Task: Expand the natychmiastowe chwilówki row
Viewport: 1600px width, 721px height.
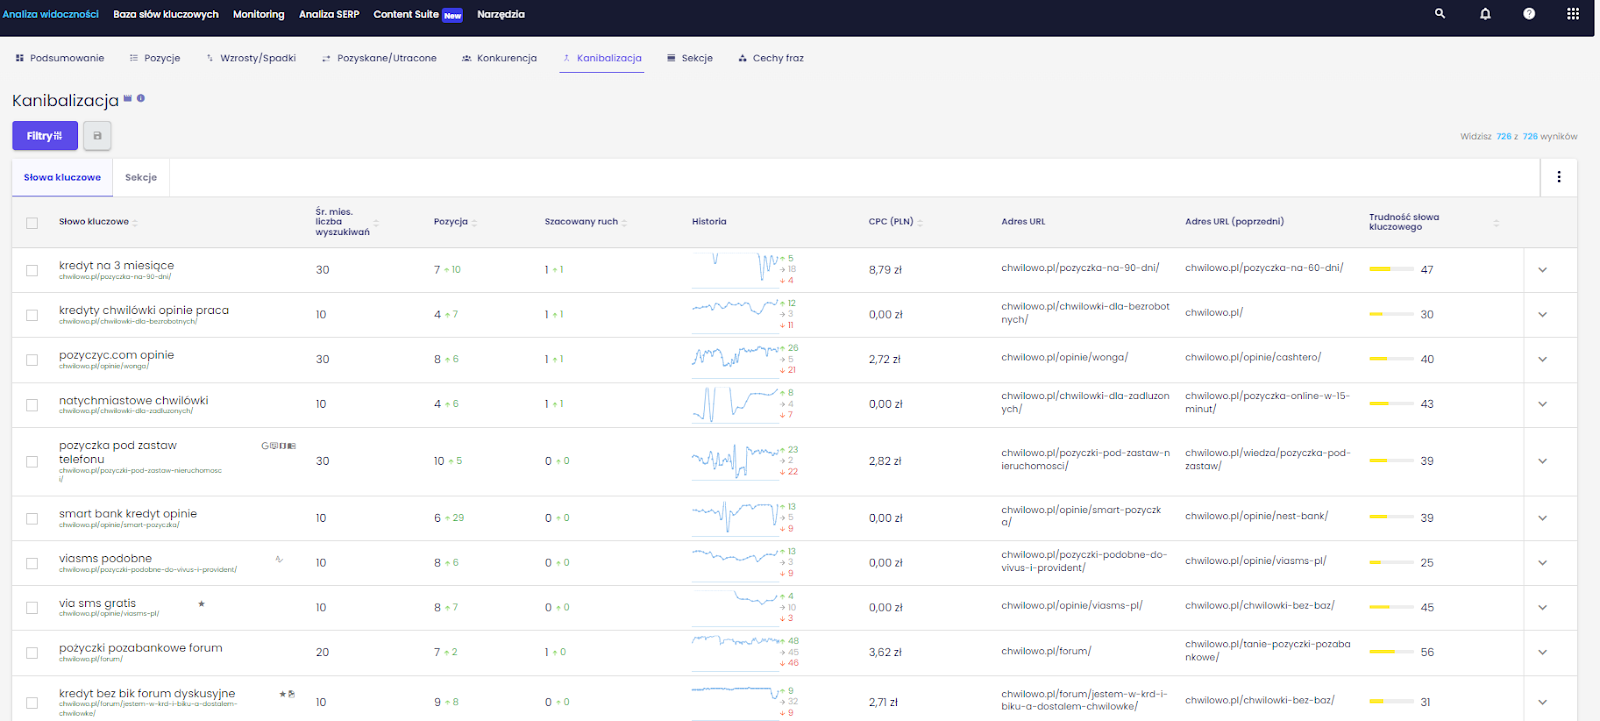Action: pos(1542,404)
